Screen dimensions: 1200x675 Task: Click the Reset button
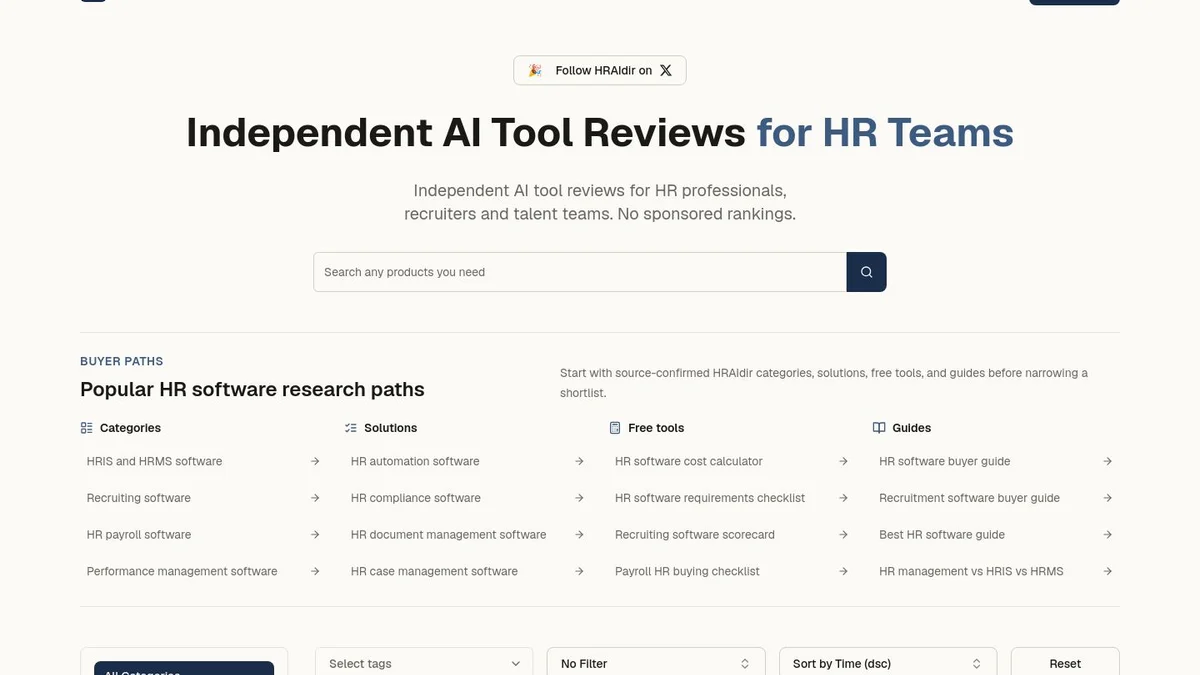pyautogui.click(x=1065, y=663)
